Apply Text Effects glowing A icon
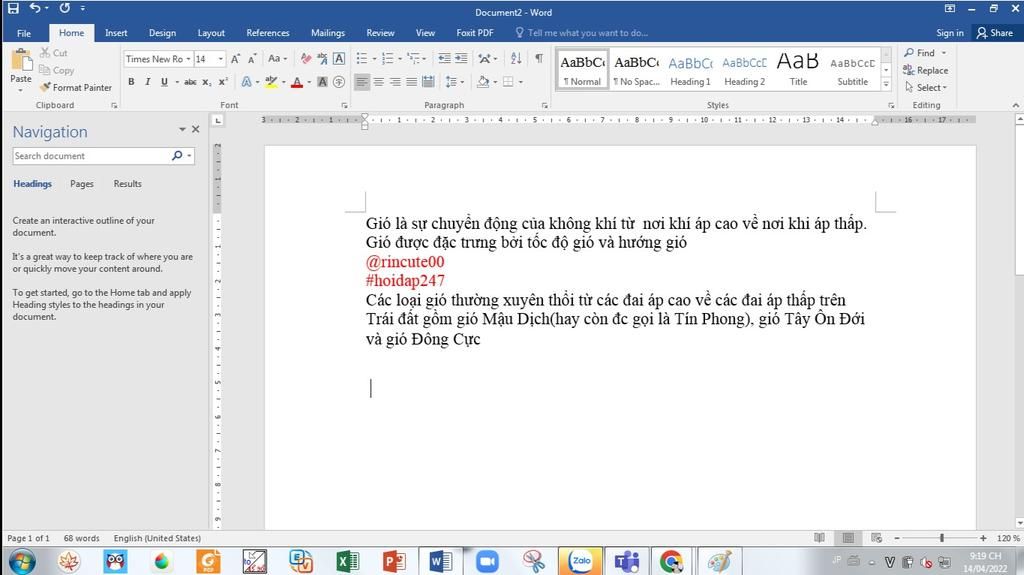Viewport: 1024px width, 575px height. tap(246, 82)
